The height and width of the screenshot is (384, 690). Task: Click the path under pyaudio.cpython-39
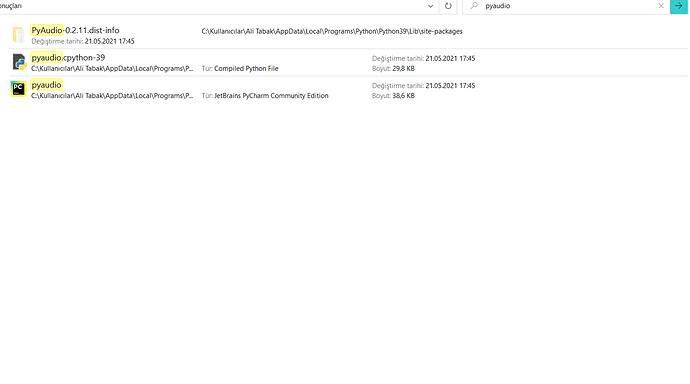point(112,68)
